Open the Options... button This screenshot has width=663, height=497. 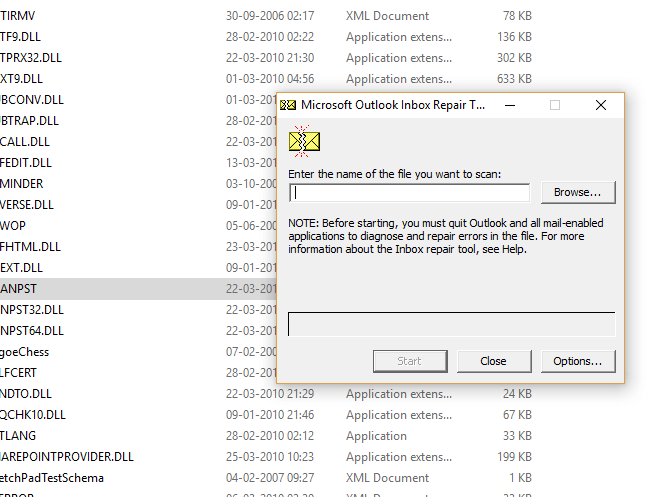pos(578,361)
